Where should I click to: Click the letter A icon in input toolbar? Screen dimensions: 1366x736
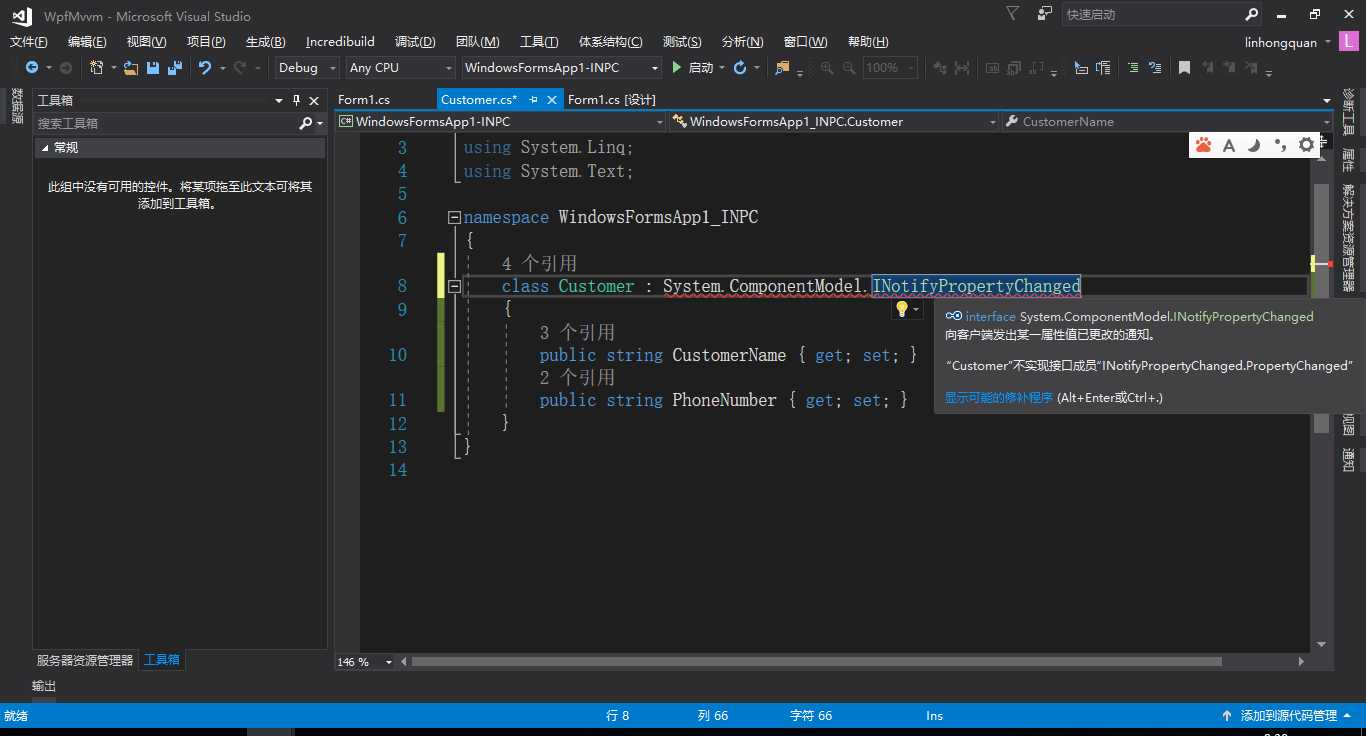tap(1228, 145)
